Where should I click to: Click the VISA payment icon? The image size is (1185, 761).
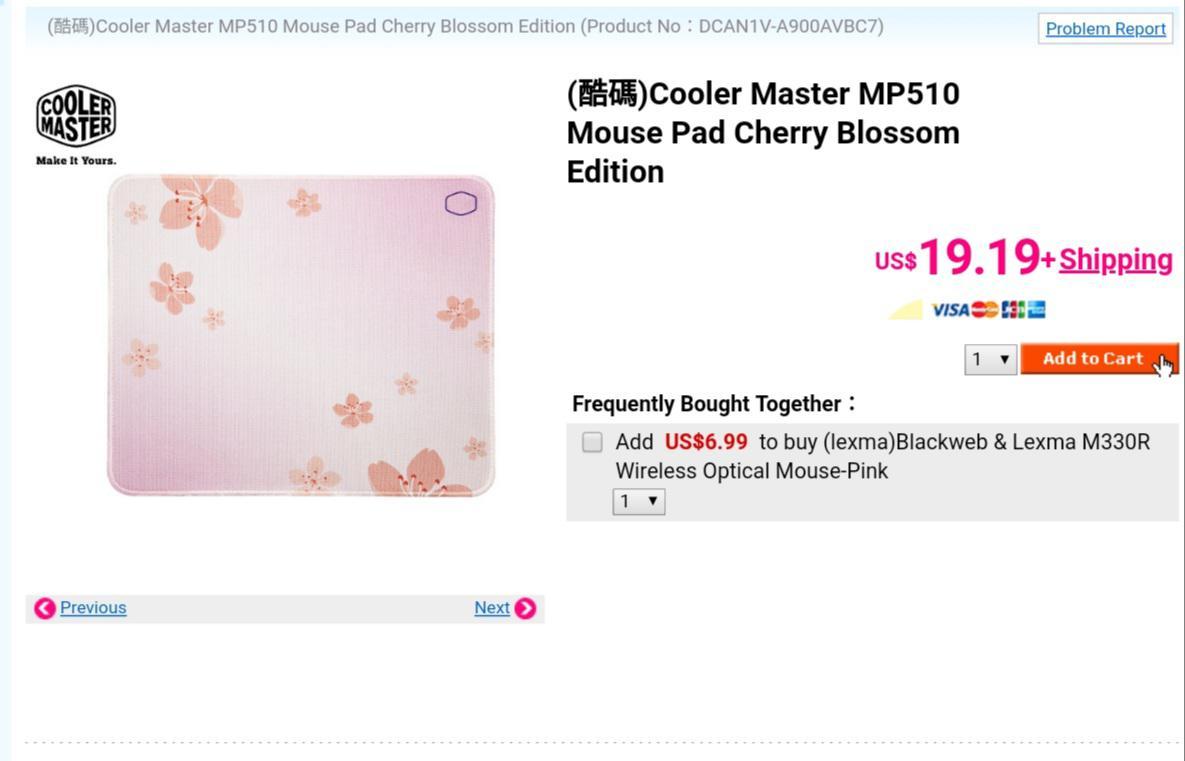[950, 309]
